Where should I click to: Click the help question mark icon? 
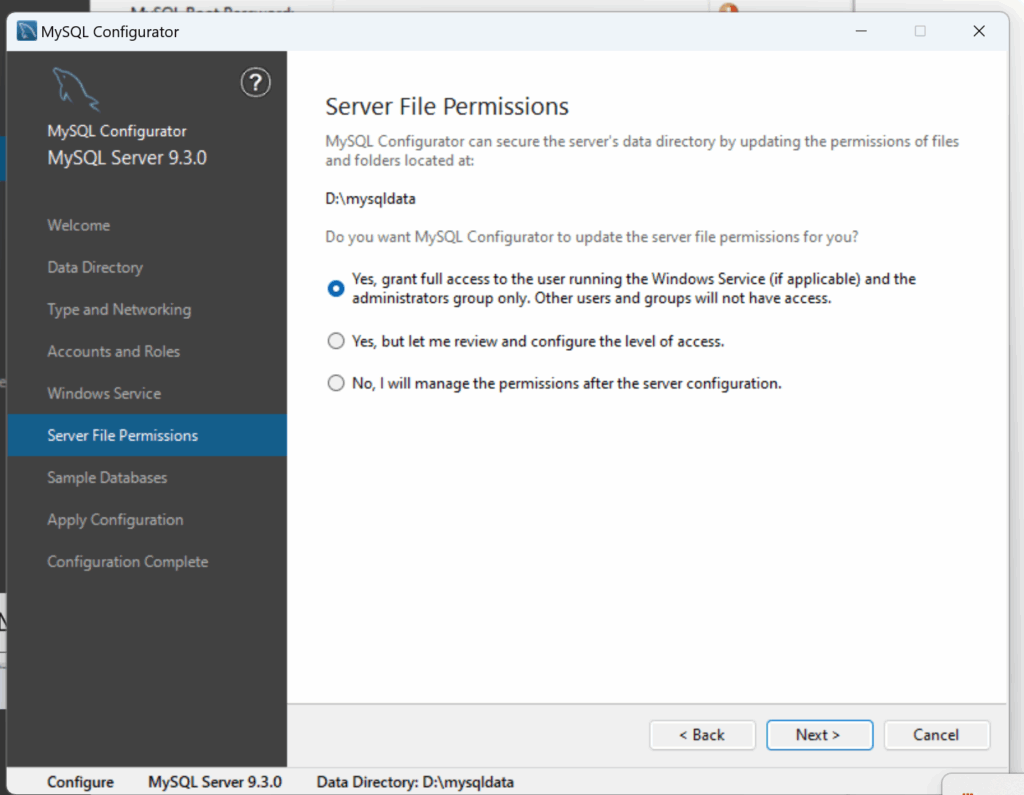(x=256, y=83)
